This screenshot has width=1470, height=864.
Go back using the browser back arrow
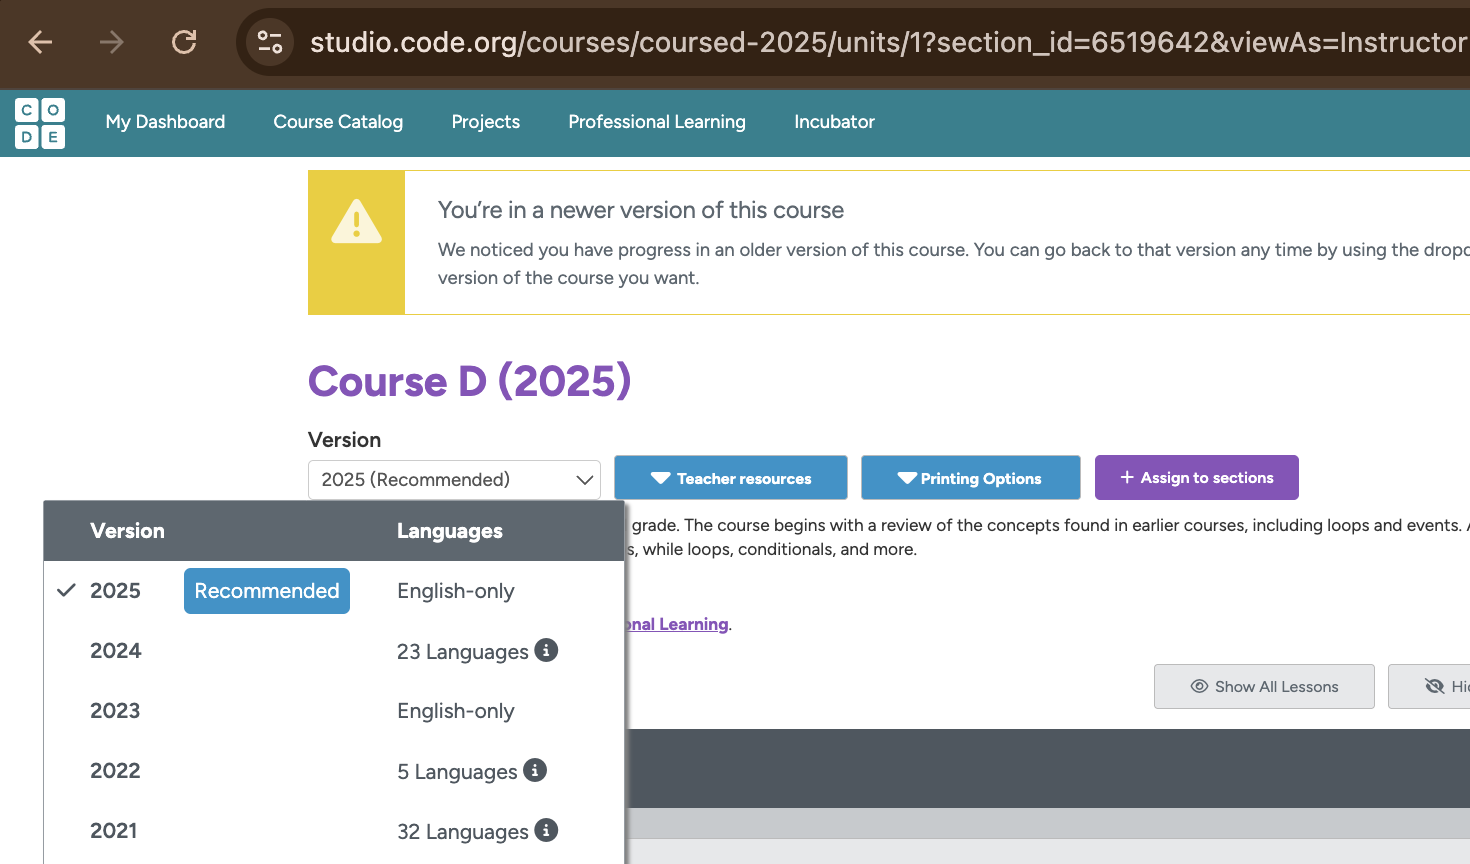pyautogui.click(x=40, y=42)
